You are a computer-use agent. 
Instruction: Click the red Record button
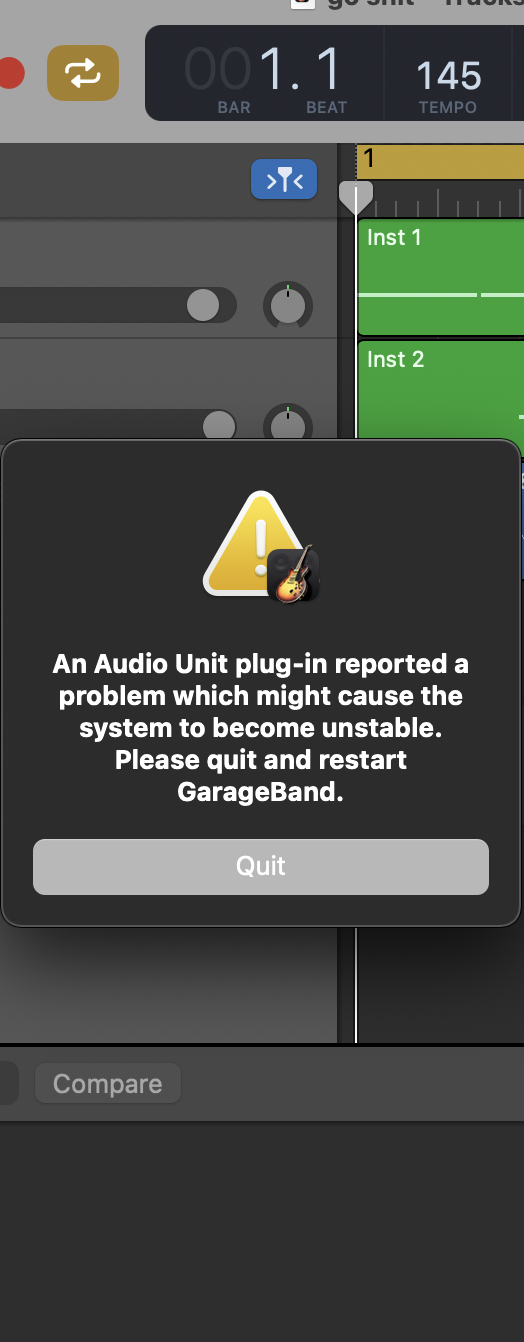pyautogui.click(x=10, y=73)
